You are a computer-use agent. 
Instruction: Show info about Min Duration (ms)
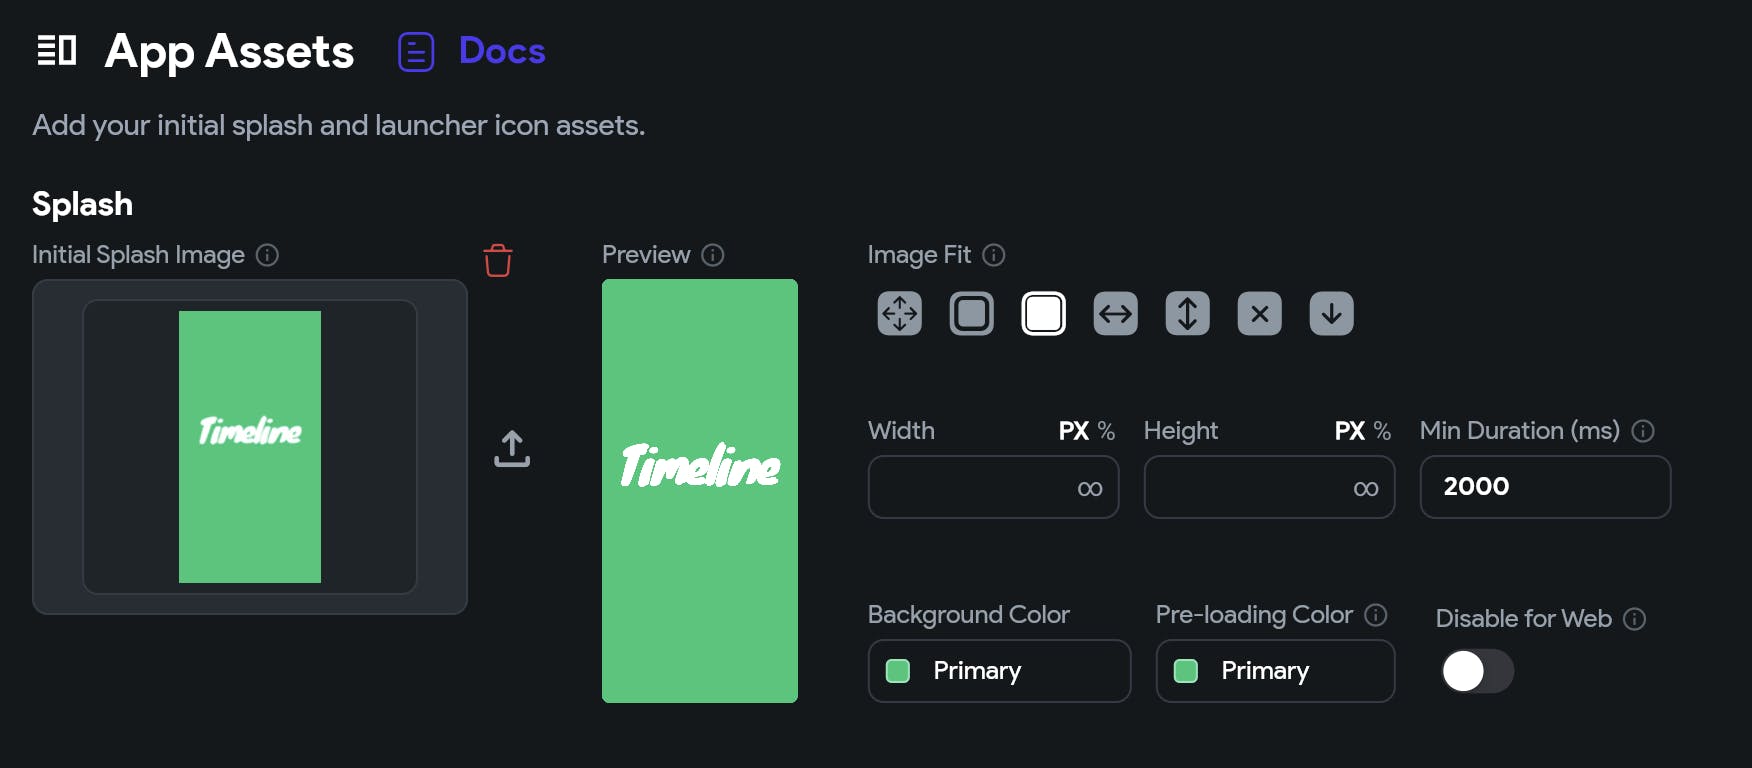pos(1643,431)
